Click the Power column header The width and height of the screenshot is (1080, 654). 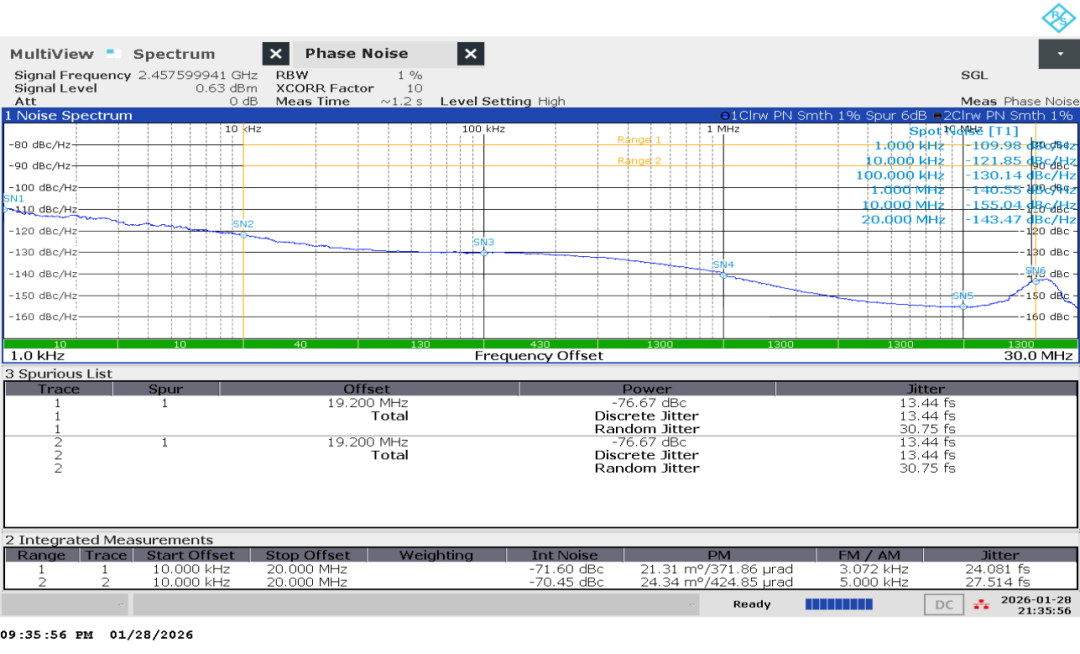[647, 388]
